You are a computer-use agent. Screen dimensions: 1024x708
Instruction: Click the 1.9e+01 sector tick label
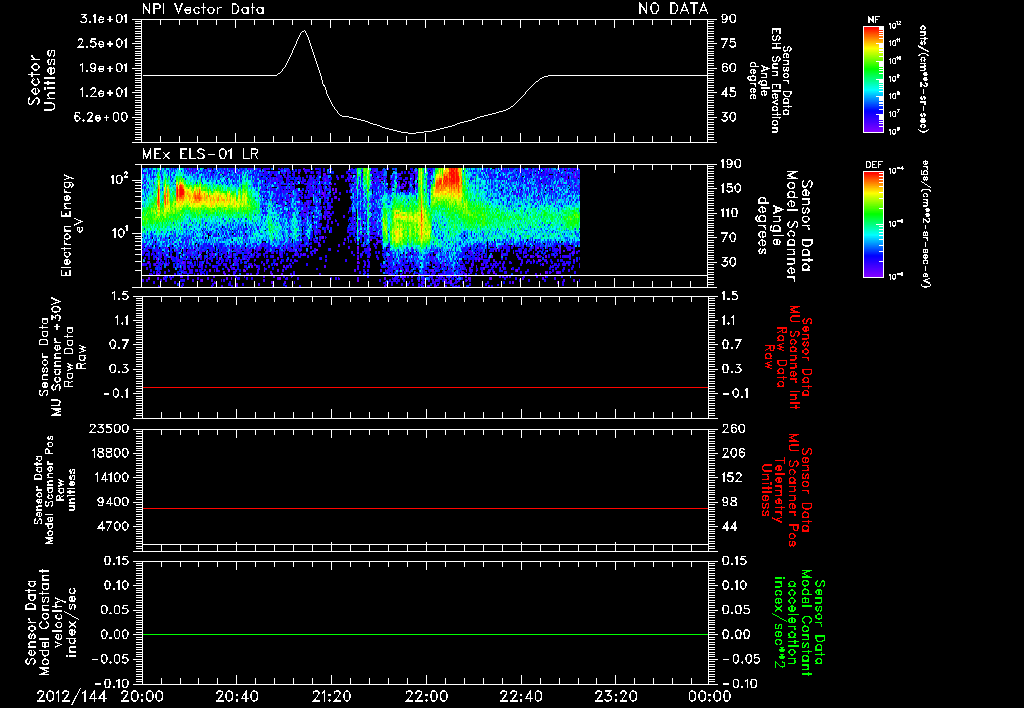point(104,68)
